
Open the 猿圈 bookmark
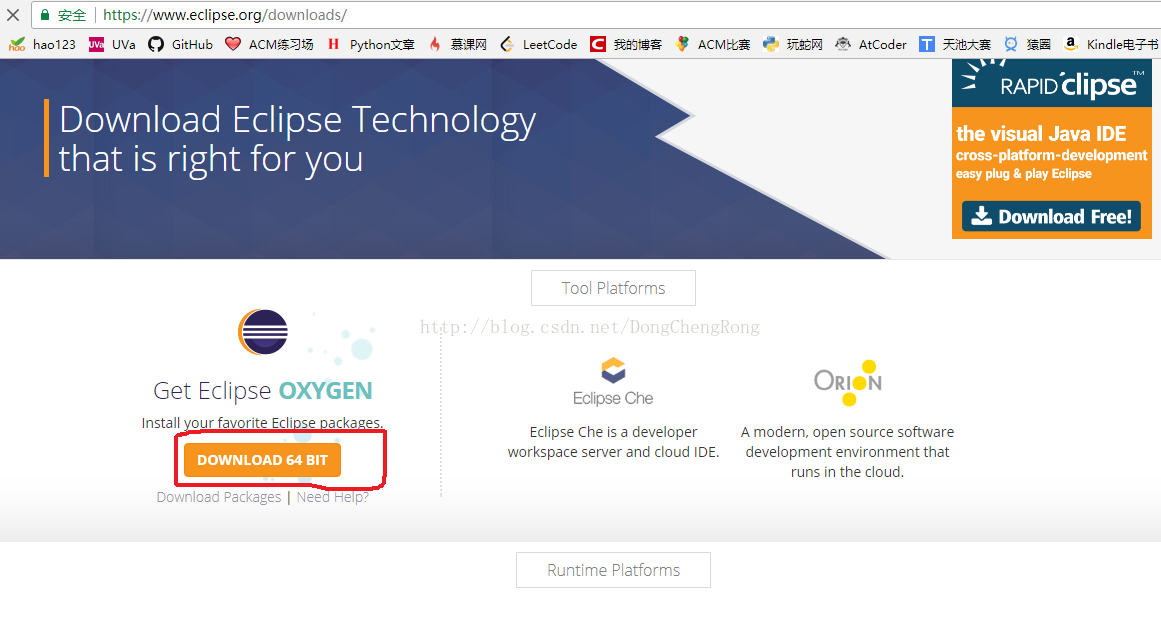point(1028,44)
